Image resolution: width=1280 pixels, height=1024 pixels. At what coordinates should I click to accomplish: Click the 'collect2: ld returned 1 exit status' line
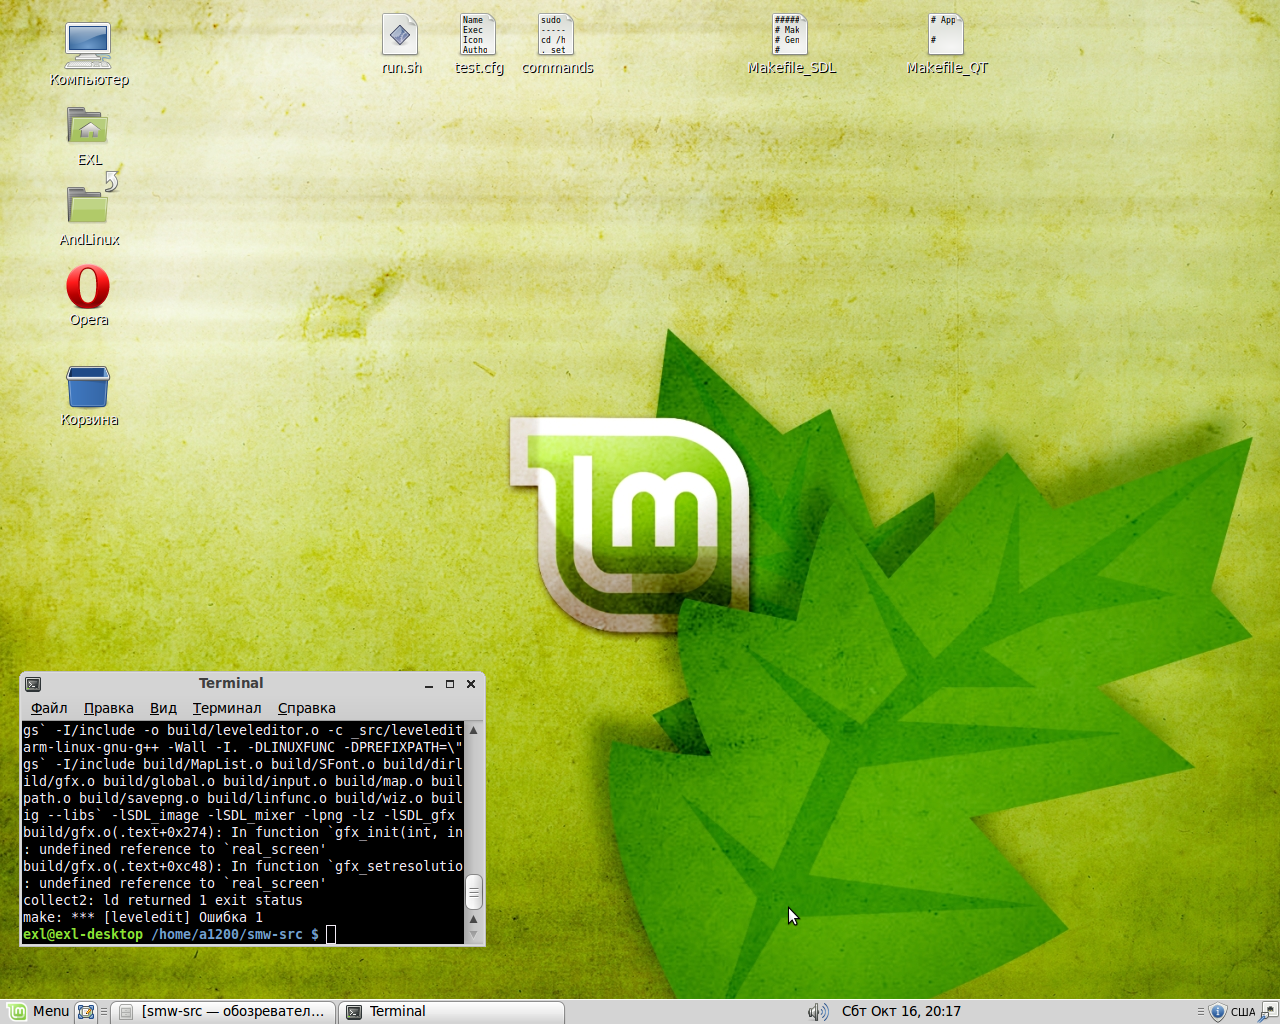(163, 900)
